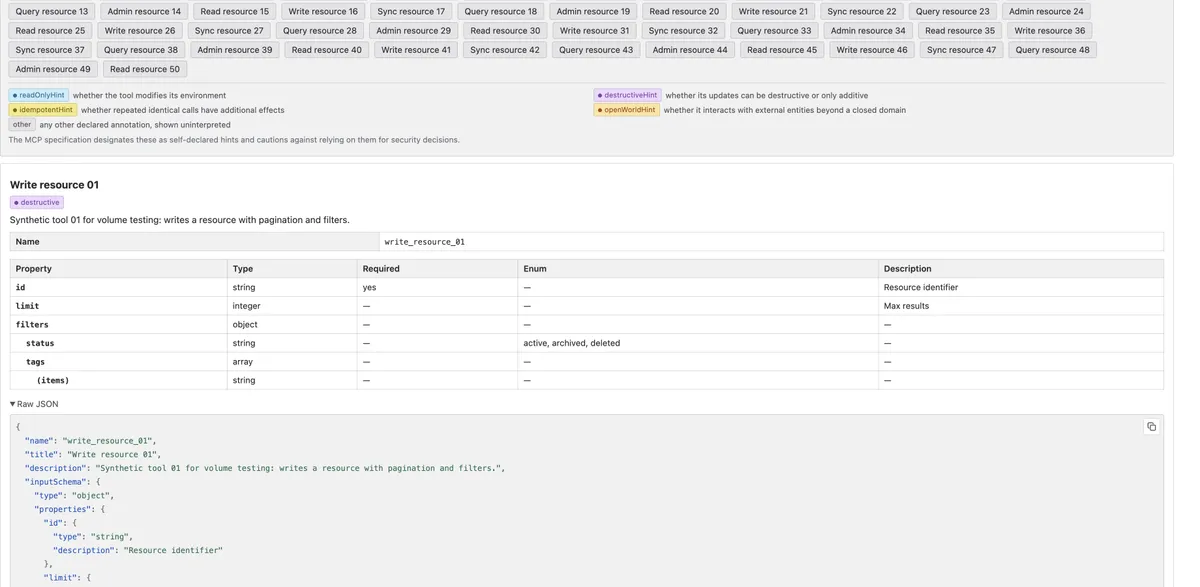Image resolution: width=1200 pixels, height=587 pixels.
Task: Open Read resource 50
Action: pyautogui.click(x=145, y=69)
